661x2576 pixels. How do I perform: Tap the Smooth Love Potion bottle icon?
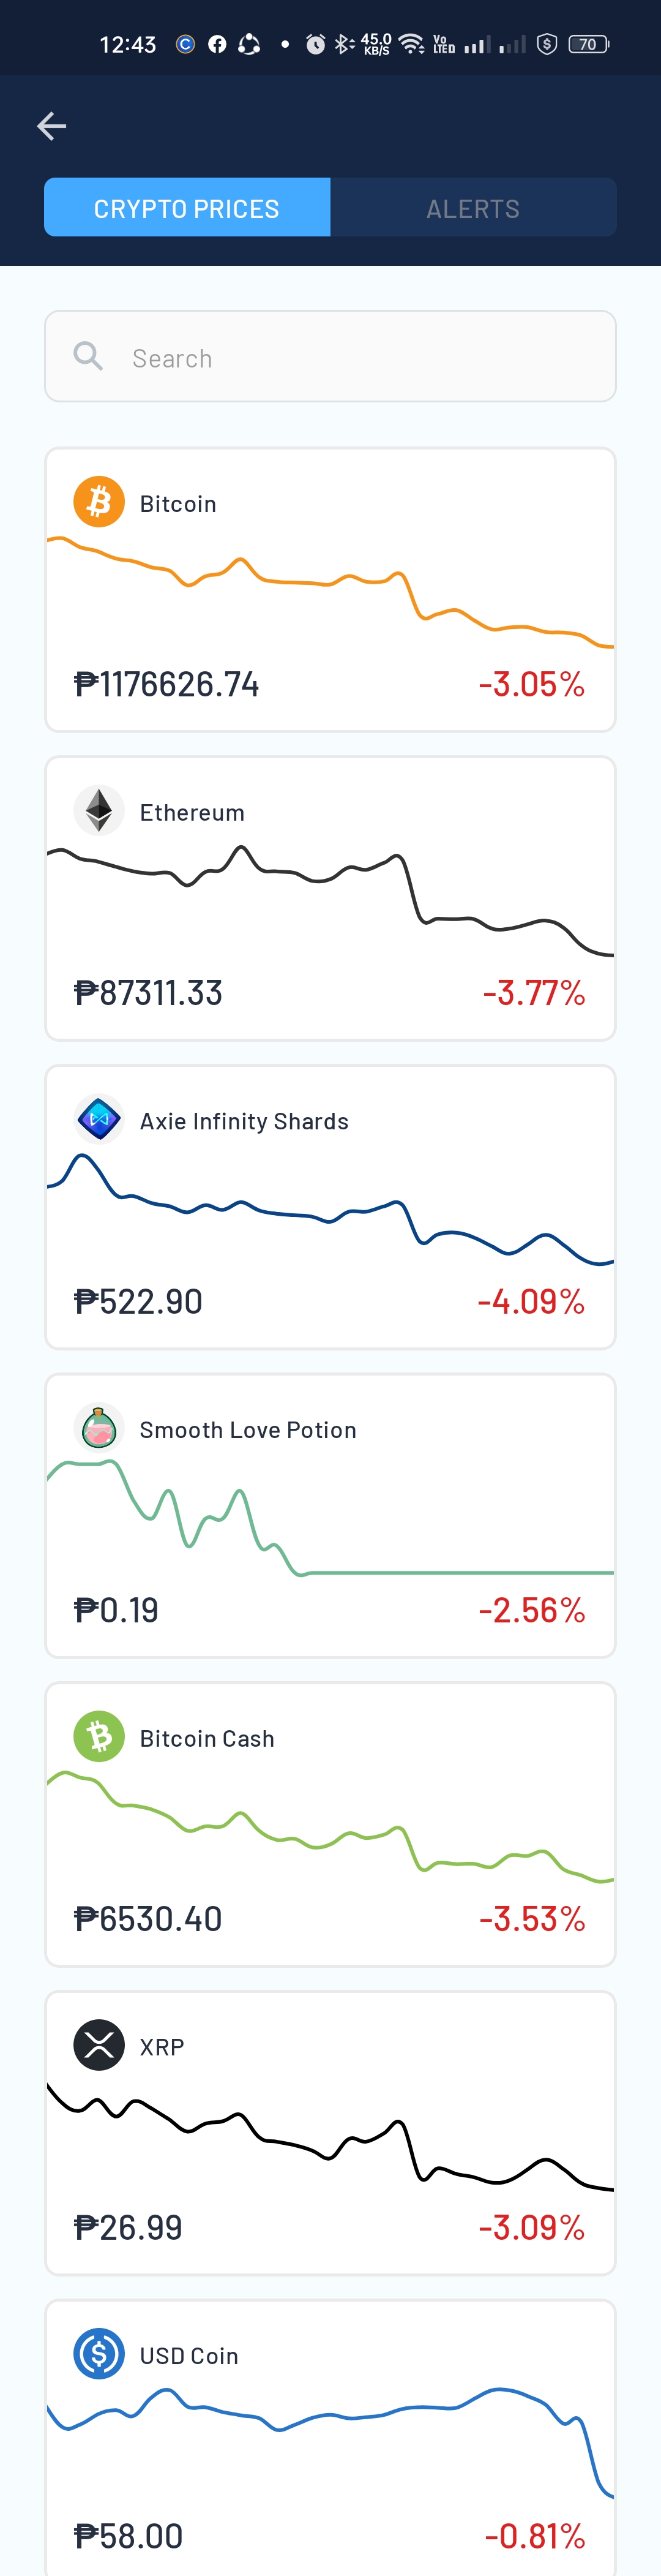click(x=99, y=1428)
